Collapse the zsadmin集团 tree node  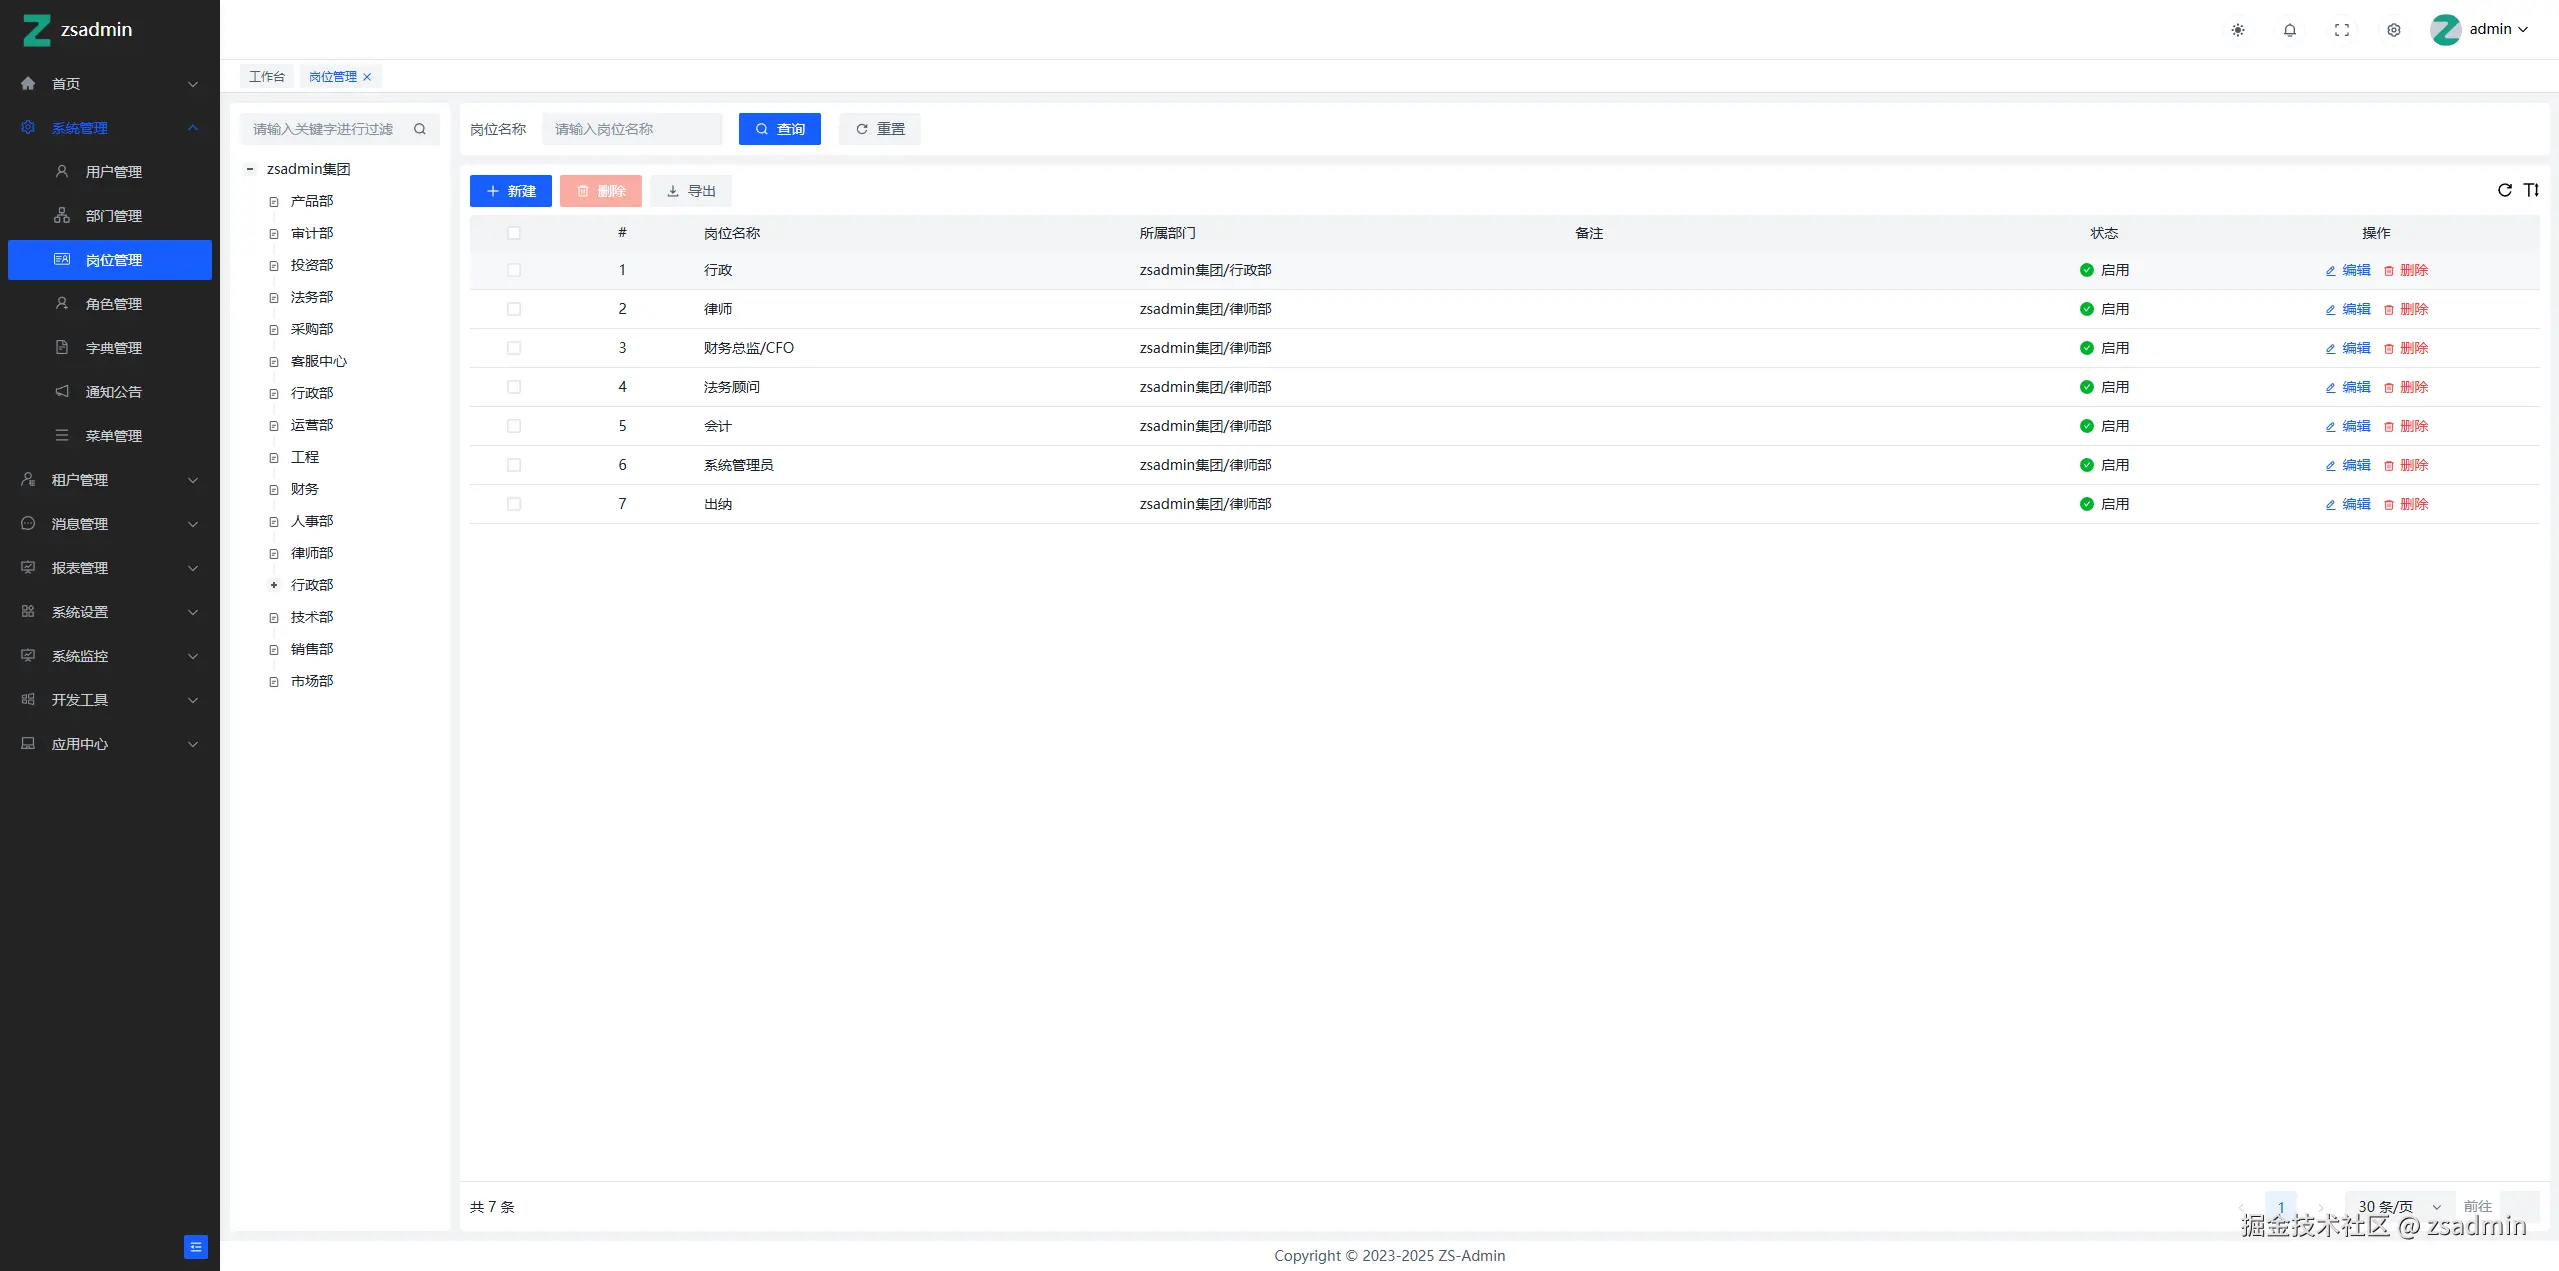[x=250, y=169]
